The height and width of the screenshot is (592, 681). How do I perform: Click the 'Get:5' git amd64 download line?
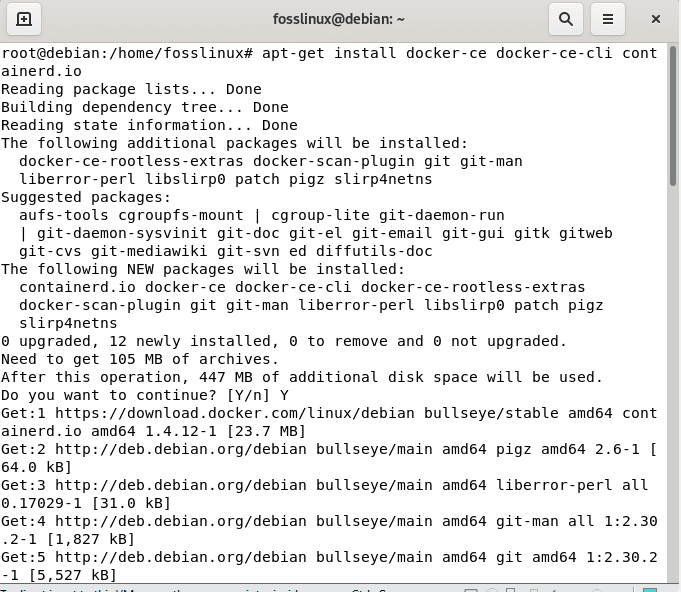coord(329,557)
